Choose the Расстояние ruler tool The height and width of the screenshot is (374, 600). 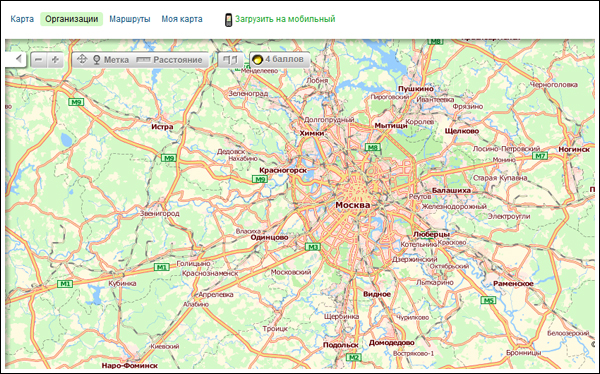169,60
